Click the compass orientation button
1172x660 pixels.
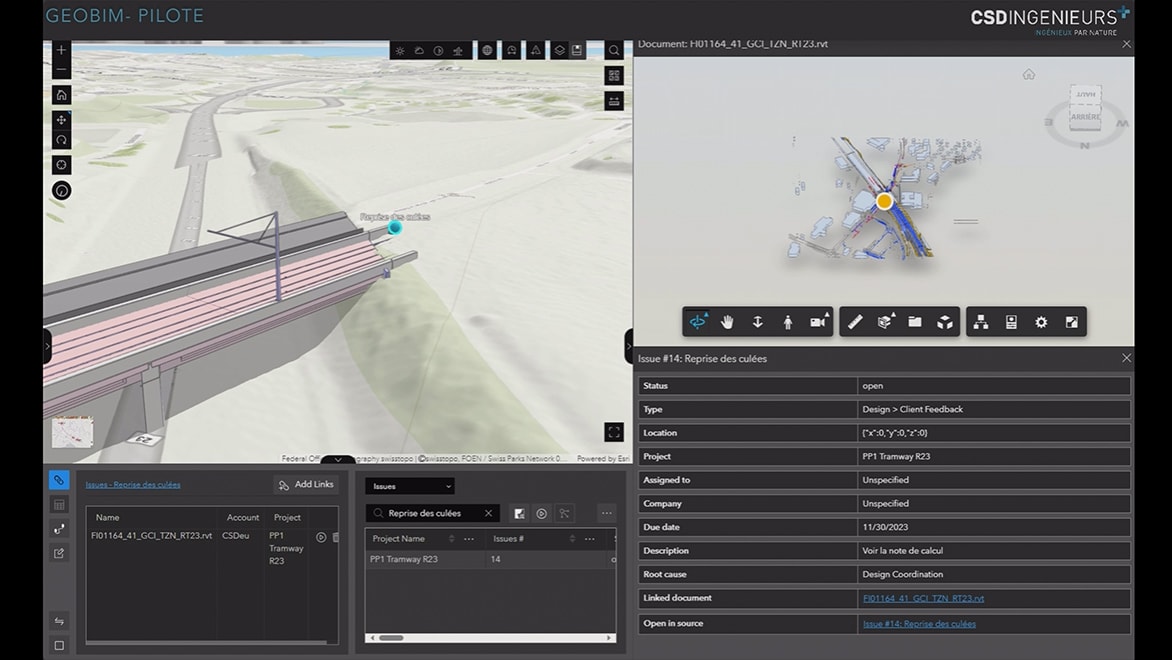click(x=61, y=190)
